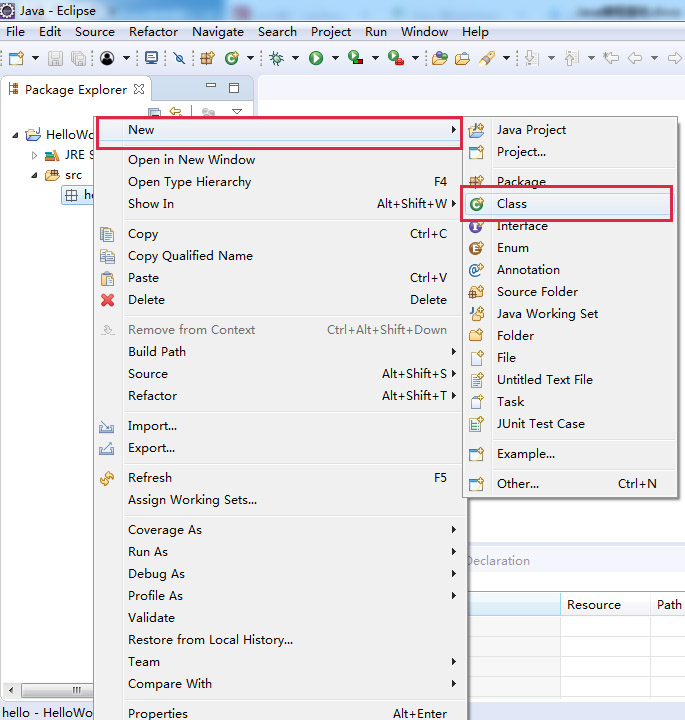Viewport: 685px width, 720px height.
Task: Click the Last Edit Location toolbar icon
Action: tap(611, 58)
